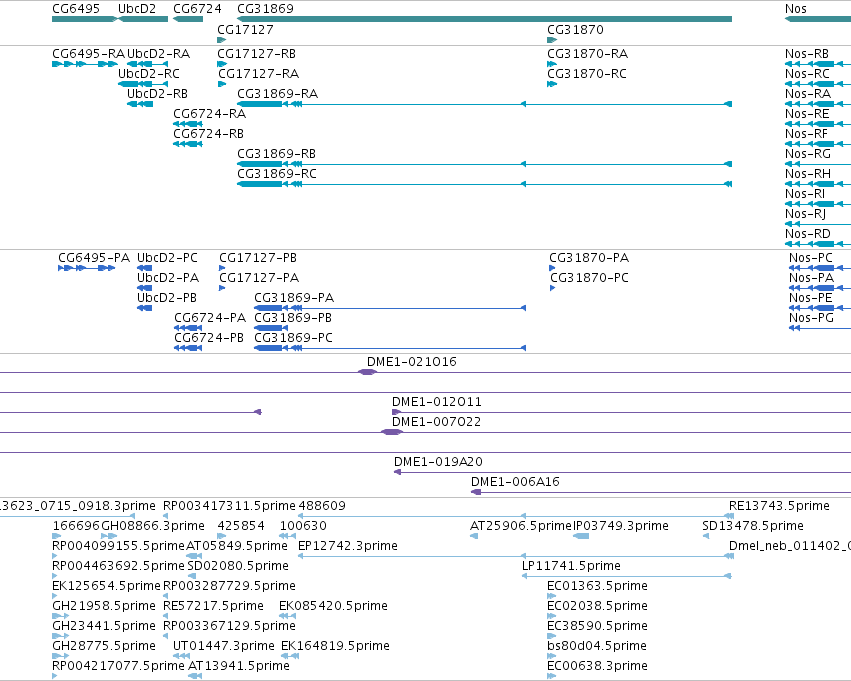851x681 pixels.
Task: Click the DME1-012O11 clone label
Action: [x=436, y=402]
